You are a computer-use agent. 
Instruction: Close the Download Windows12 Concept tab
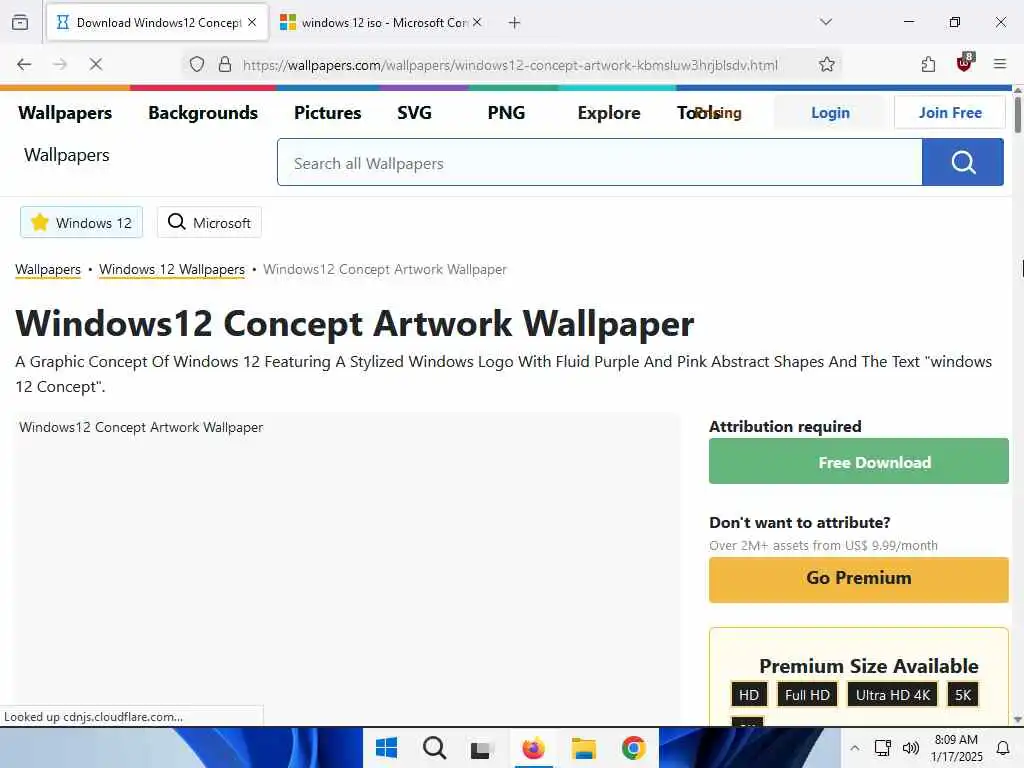click(x=252, y=22)
